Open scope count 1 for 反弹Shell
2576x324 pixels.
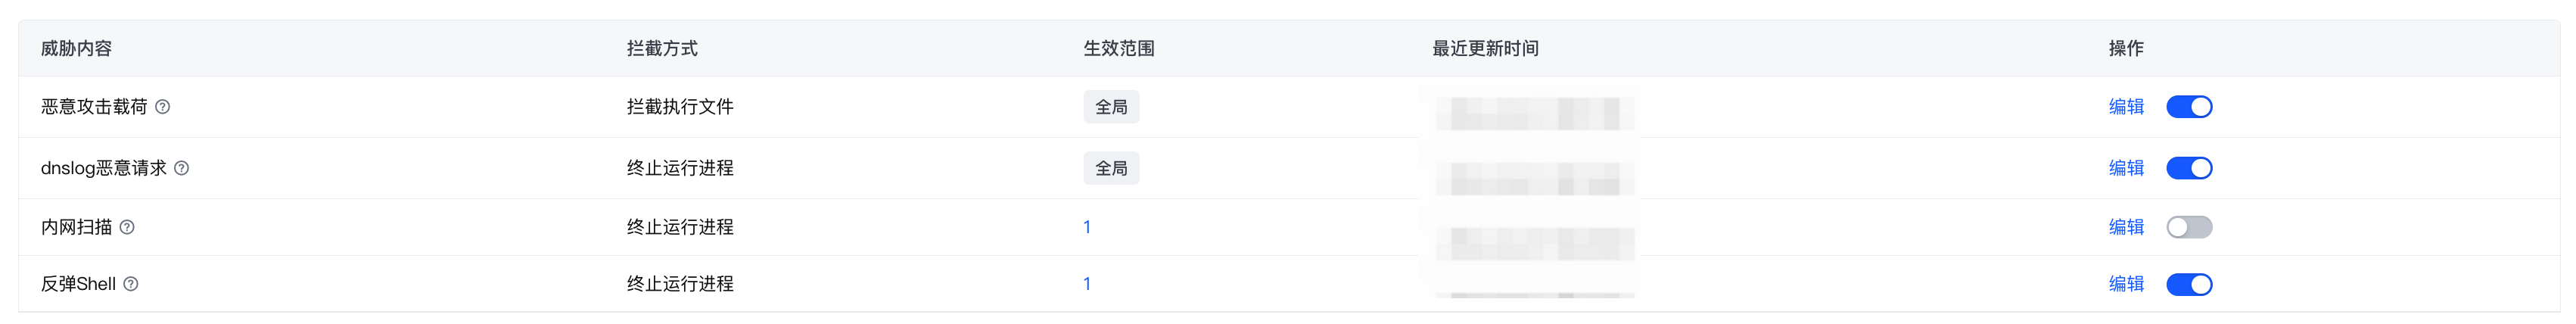coord(1087,284)
